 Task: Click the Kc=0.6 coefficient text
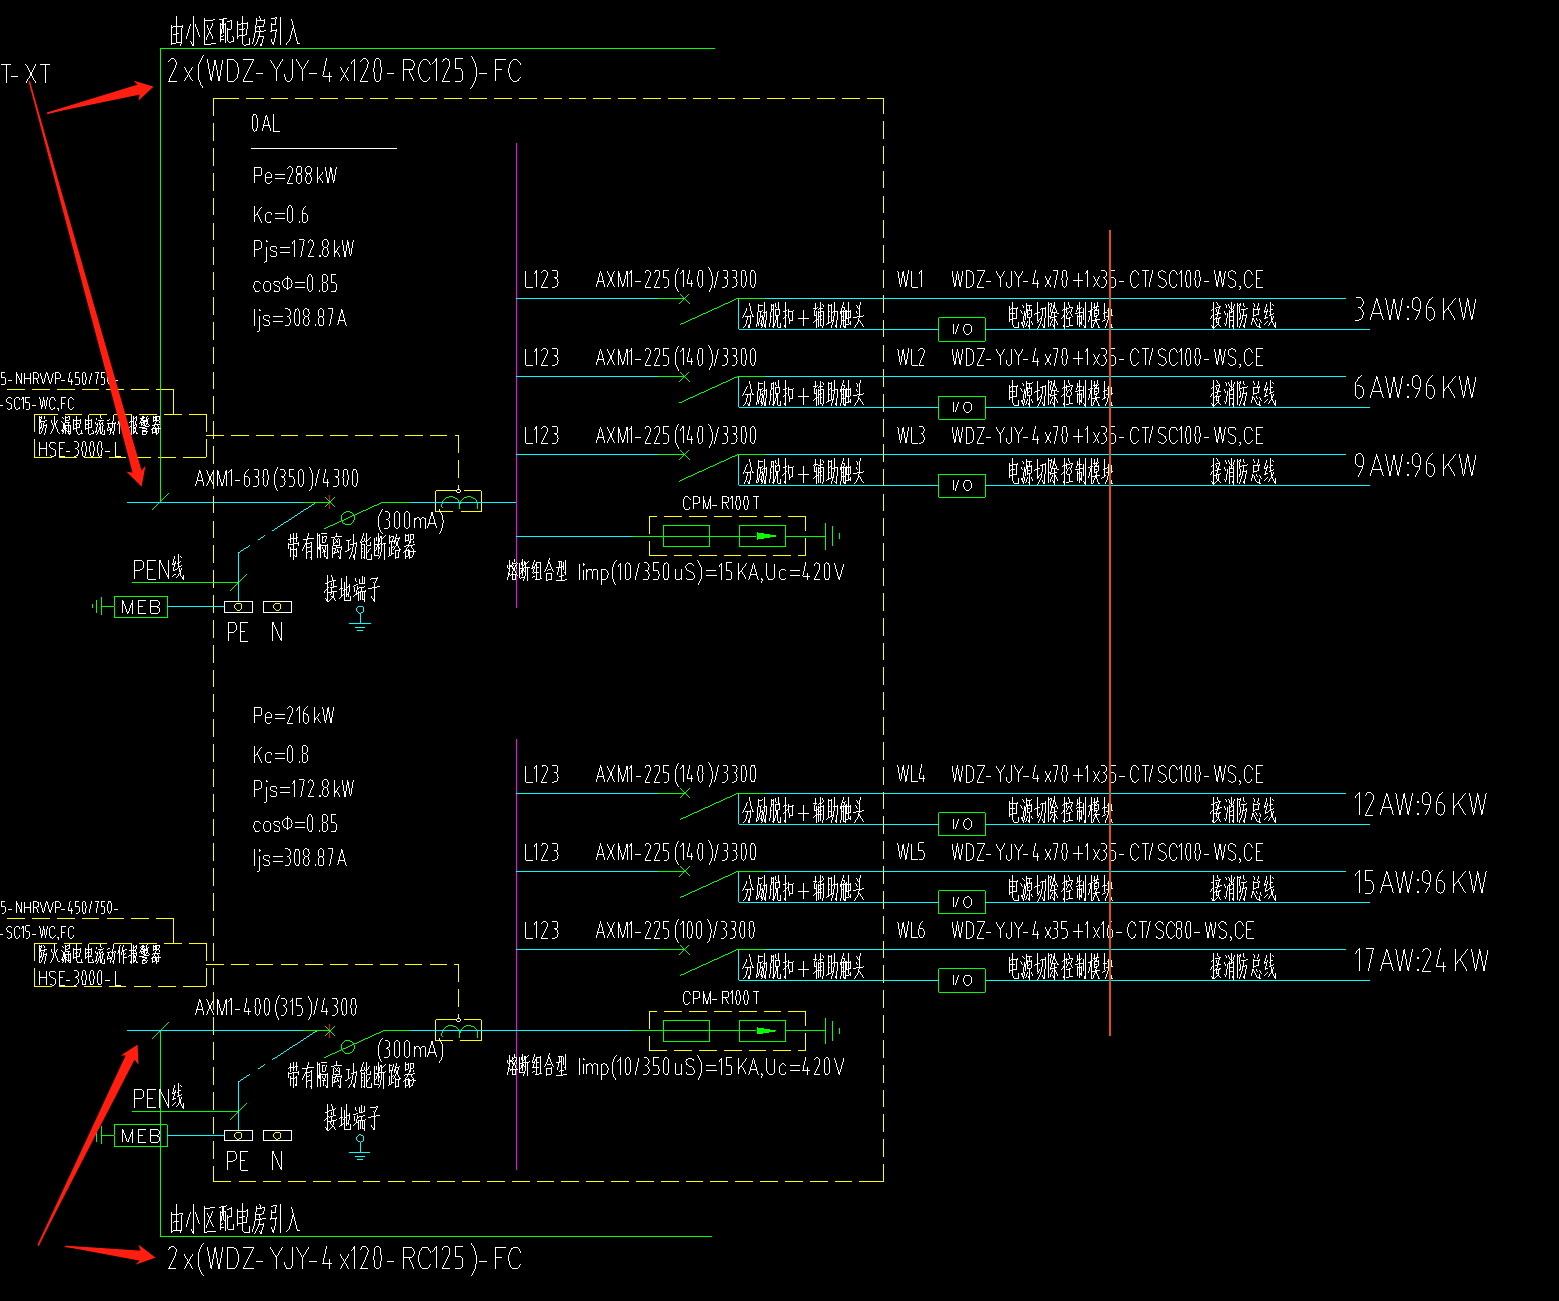pos(281,215)
